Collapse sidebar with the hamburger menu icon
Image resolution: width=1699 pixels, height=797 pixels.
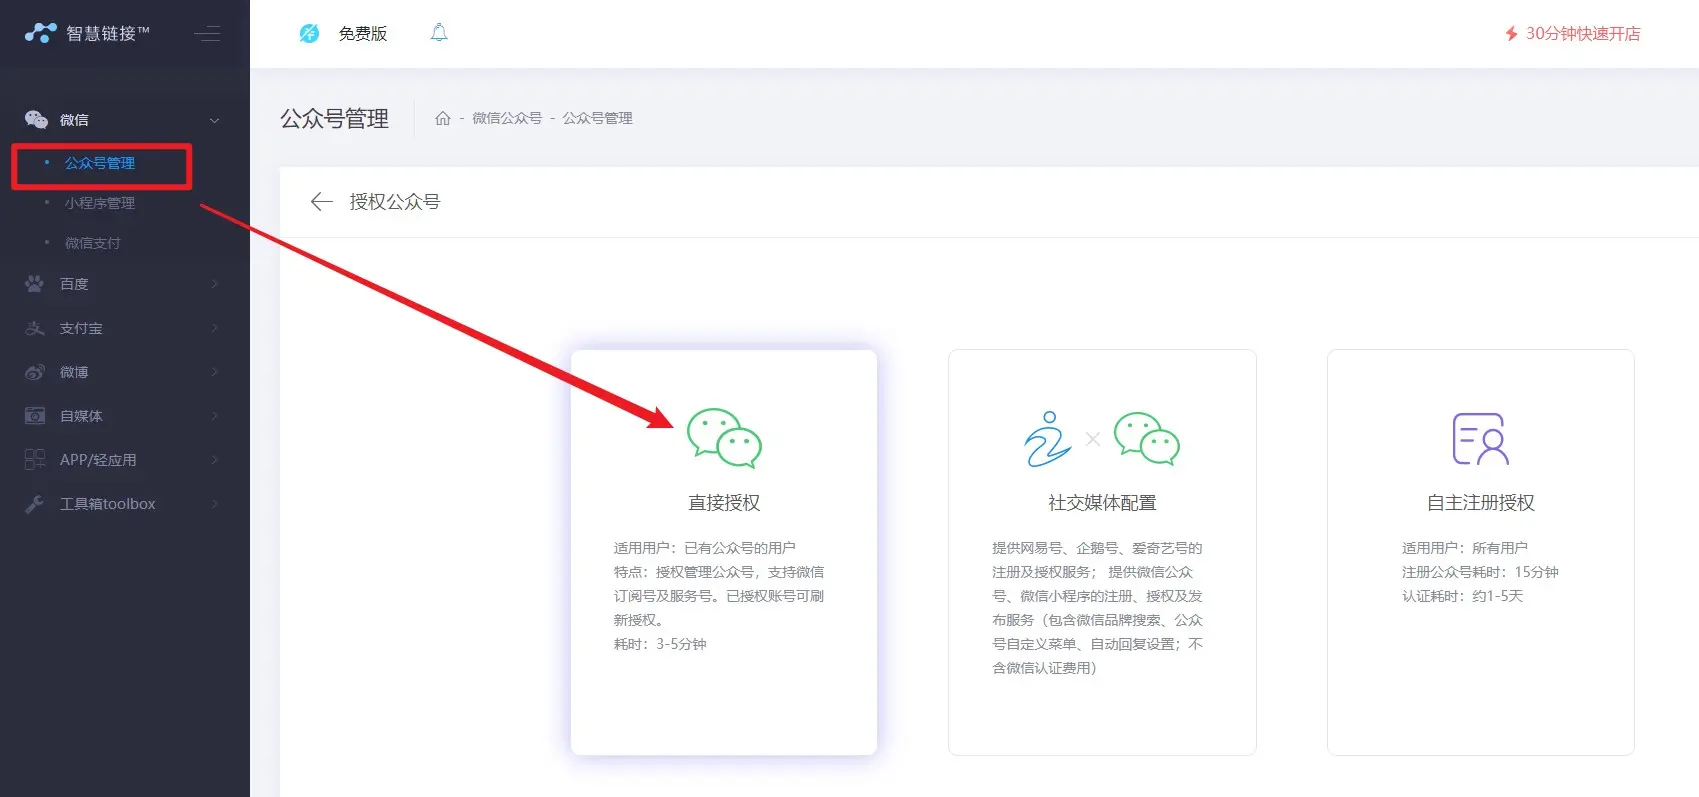[x=208, y=34]
